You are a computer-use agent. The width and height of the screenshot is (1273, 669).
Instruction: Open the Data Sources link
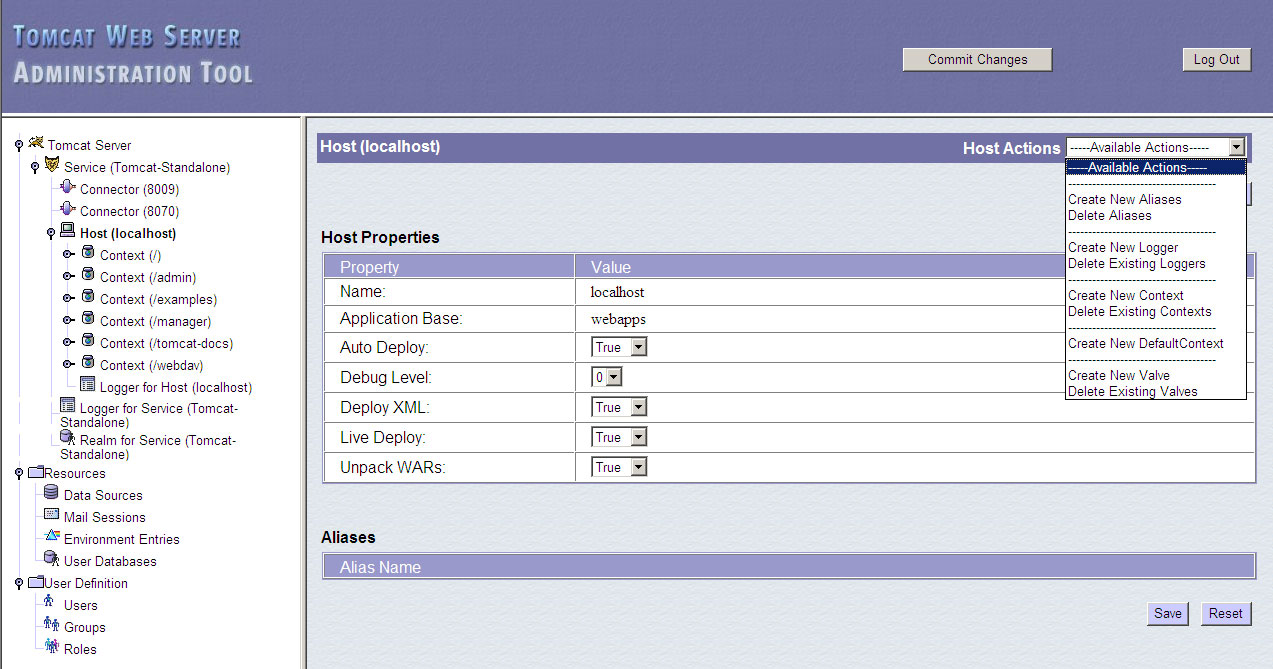(103, 495)
